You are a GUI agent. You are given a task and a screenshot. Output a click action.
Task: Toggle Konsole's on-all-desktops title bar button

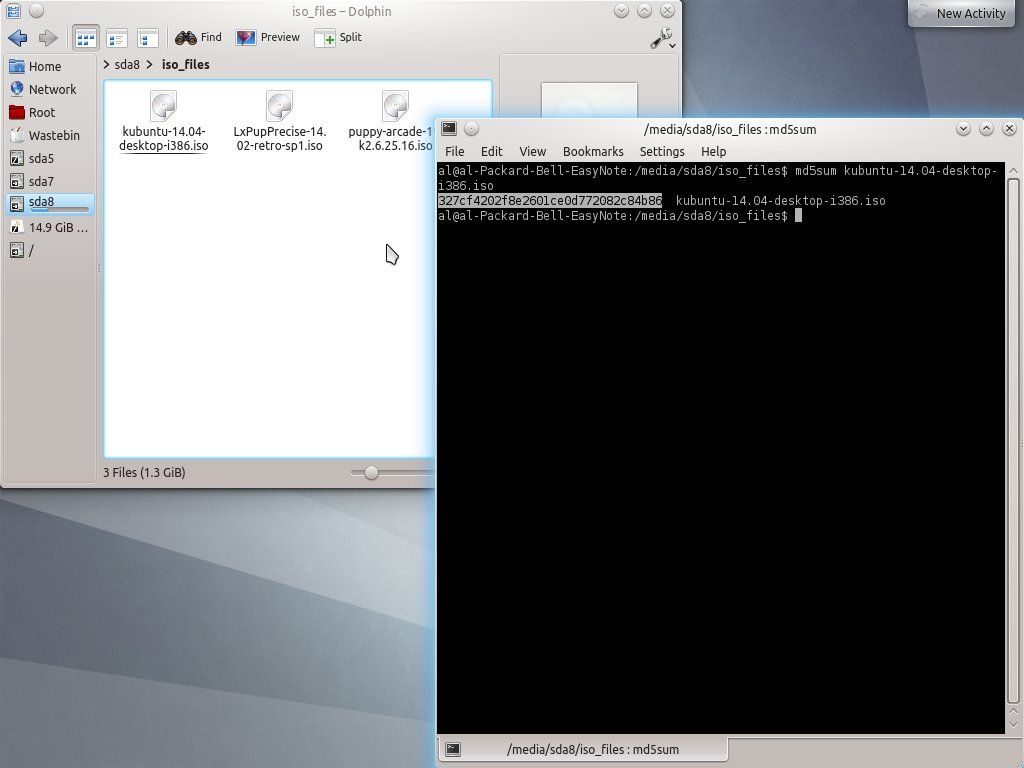click(x=472, y=129)
